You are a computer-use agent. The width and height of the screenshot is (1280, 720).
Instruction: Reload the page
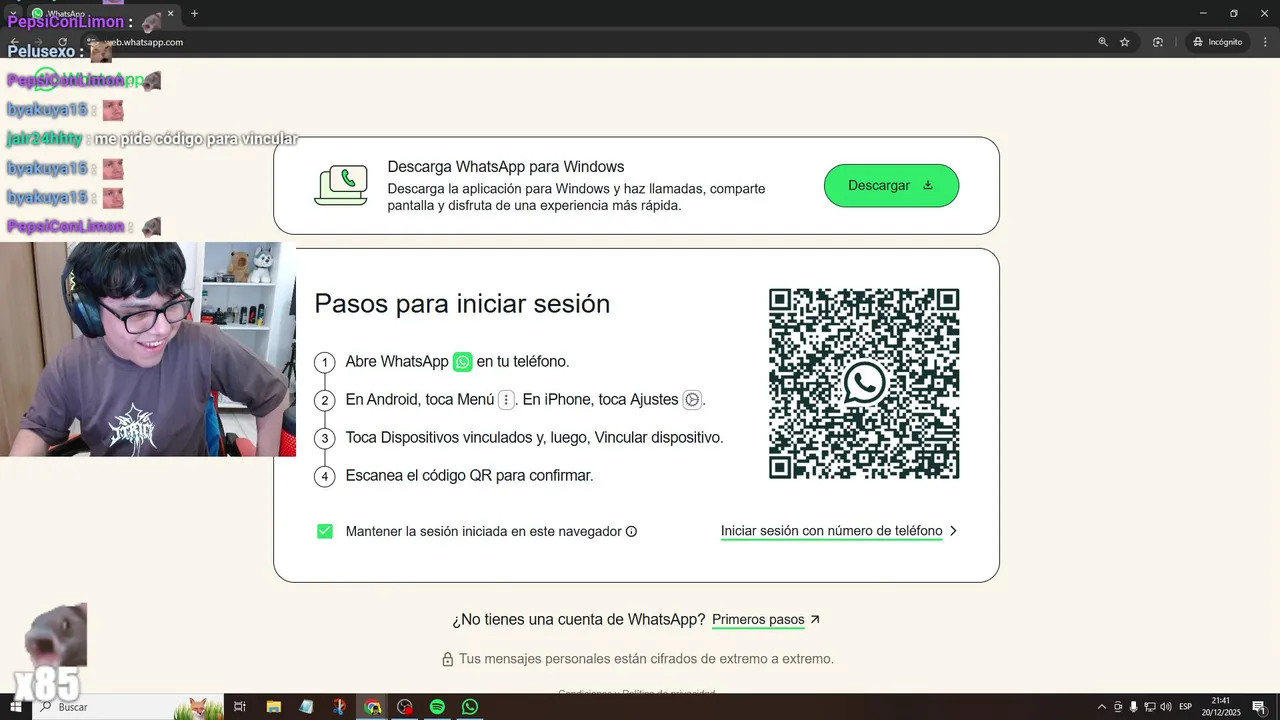click(62, 42)
